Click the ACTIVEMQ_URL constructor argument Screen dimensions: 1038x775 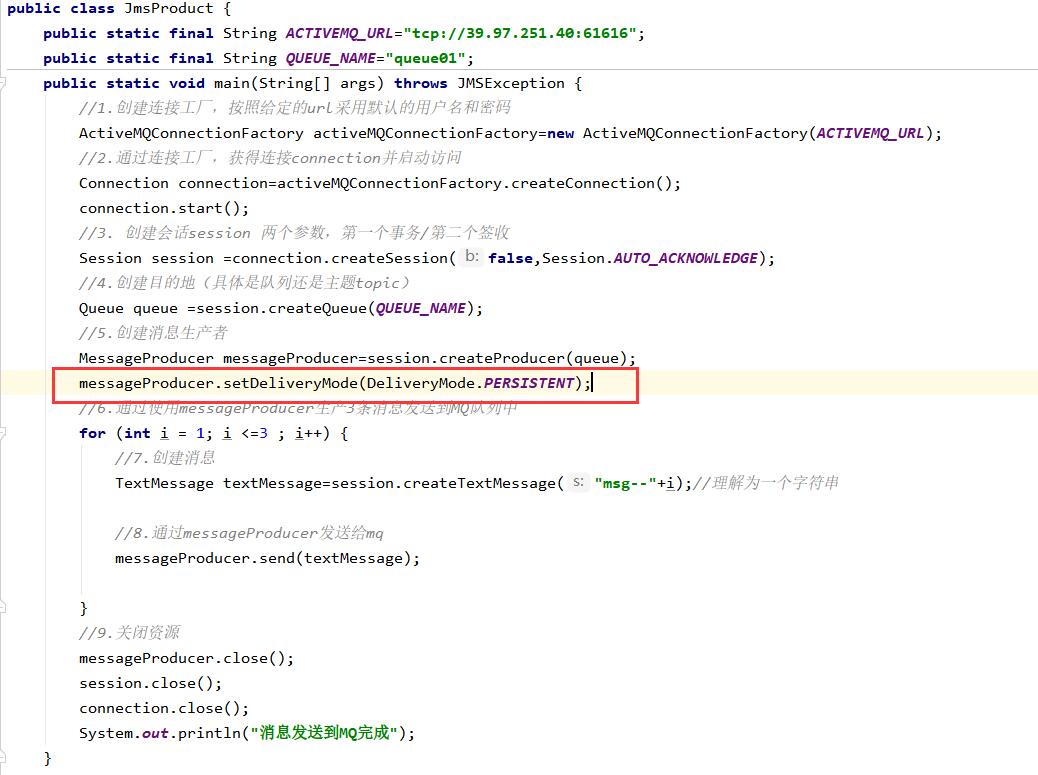tap(870, 133)
